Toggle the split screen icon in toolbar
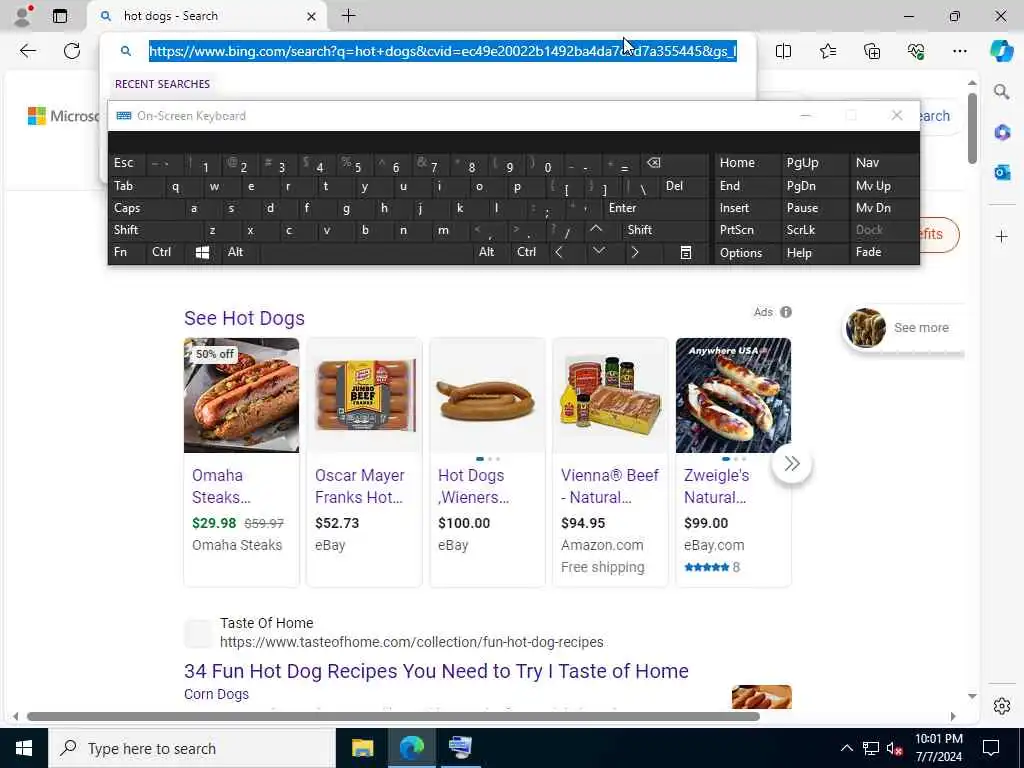Screen dimensions: 1024x768 (x=783, y=51)
